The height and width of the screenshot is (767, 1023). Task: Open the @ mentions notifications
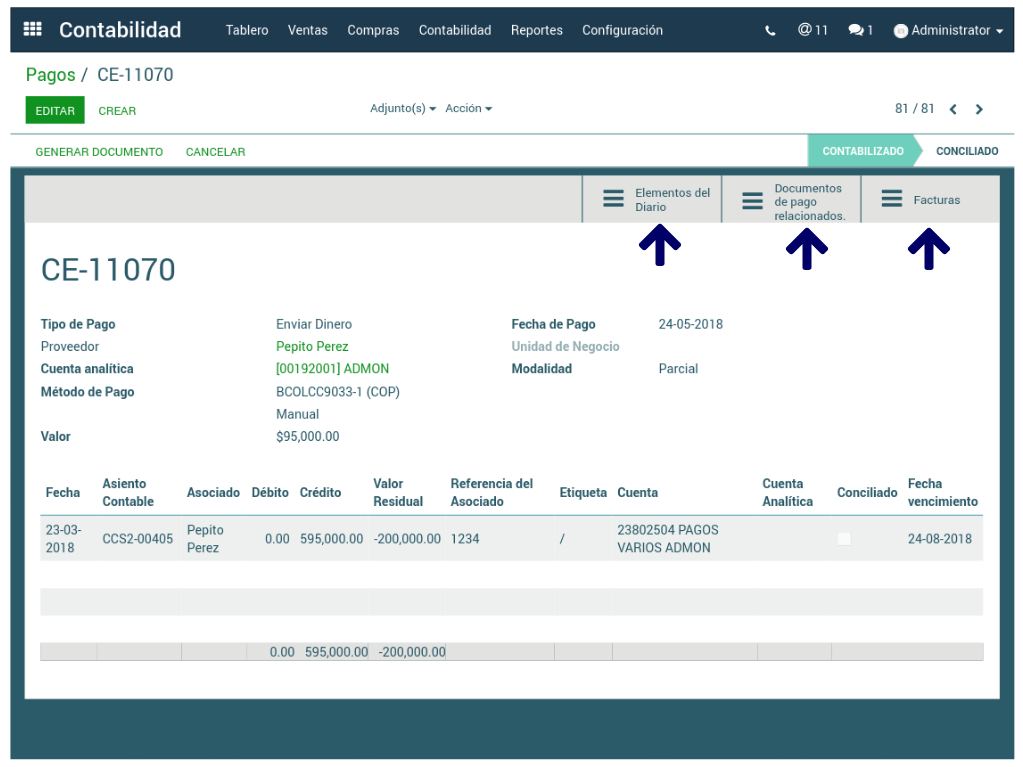(x=812, y=30)
